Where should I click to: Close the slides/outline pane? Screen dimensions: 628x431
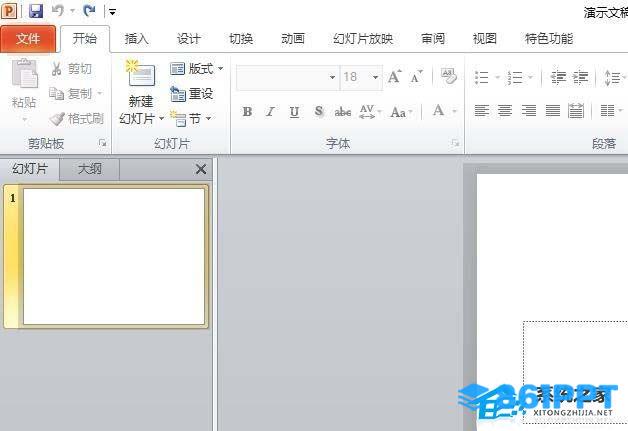point(201,169)
